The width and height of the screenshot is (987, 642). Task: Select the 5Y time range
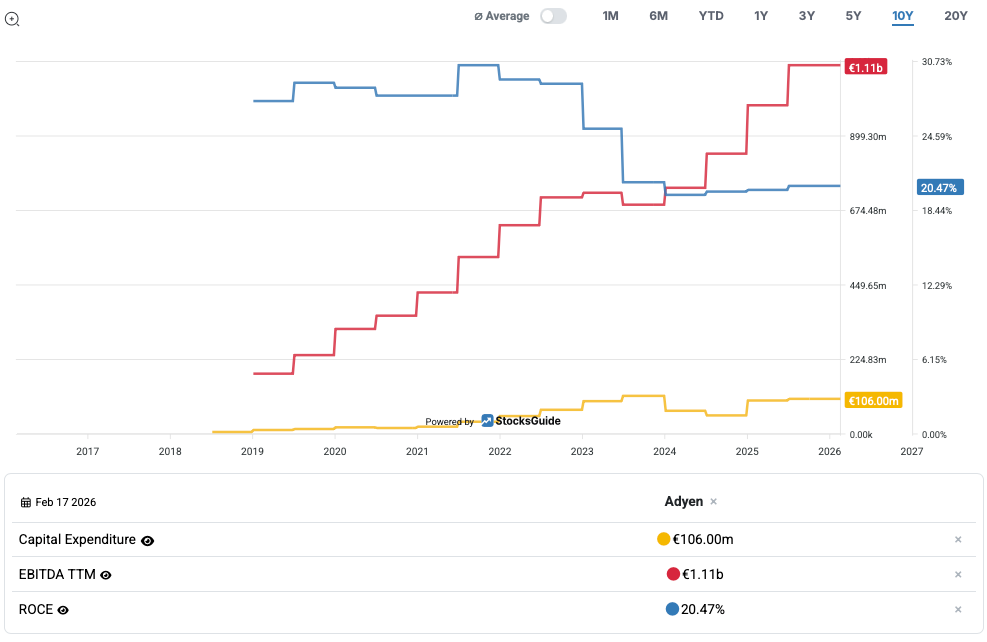coord(853,16)
